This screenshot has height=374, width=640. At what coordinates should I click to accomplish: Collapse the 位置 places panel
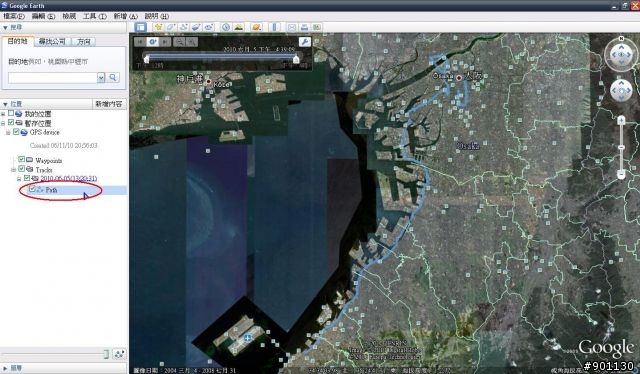pyautogui.click(x=5, y=104)
